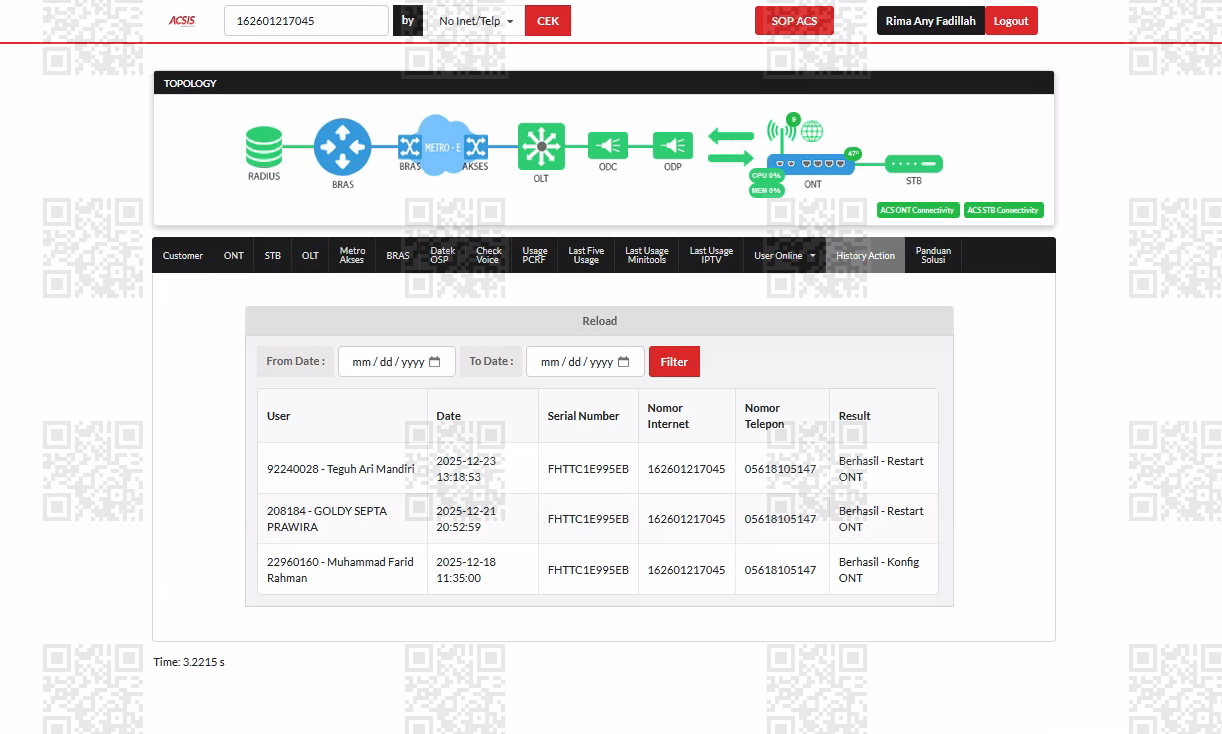
Task: Click the left BRAS switch icon beside Metro-E
Action: pyautogui.click(x=410, y=147)
